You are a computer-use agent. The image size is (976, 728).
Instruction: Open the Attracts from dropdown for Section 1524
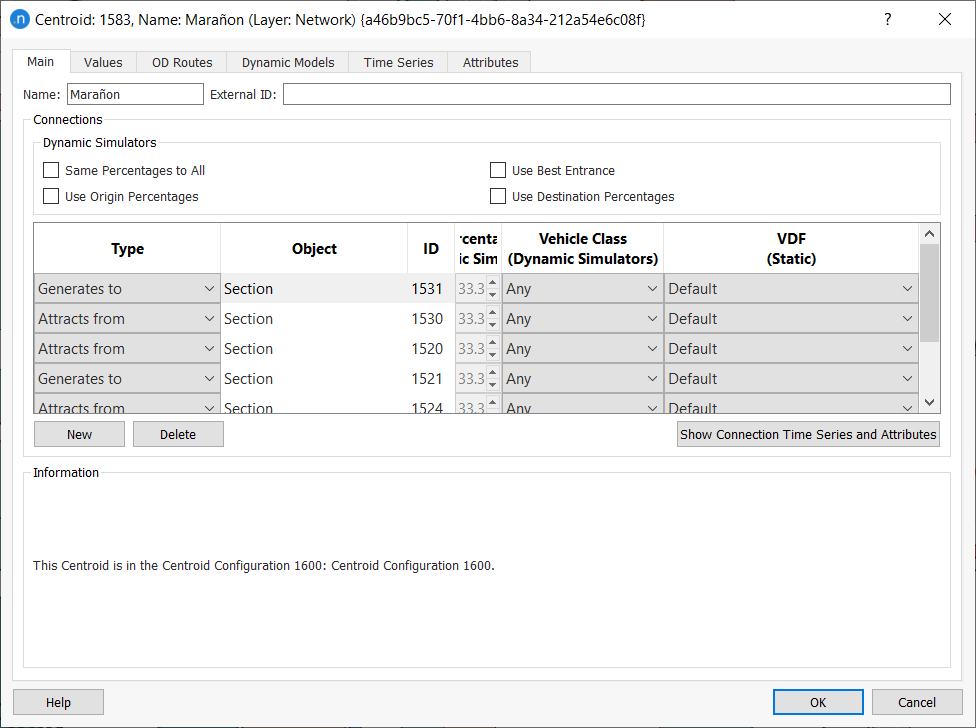pos(209,405)
